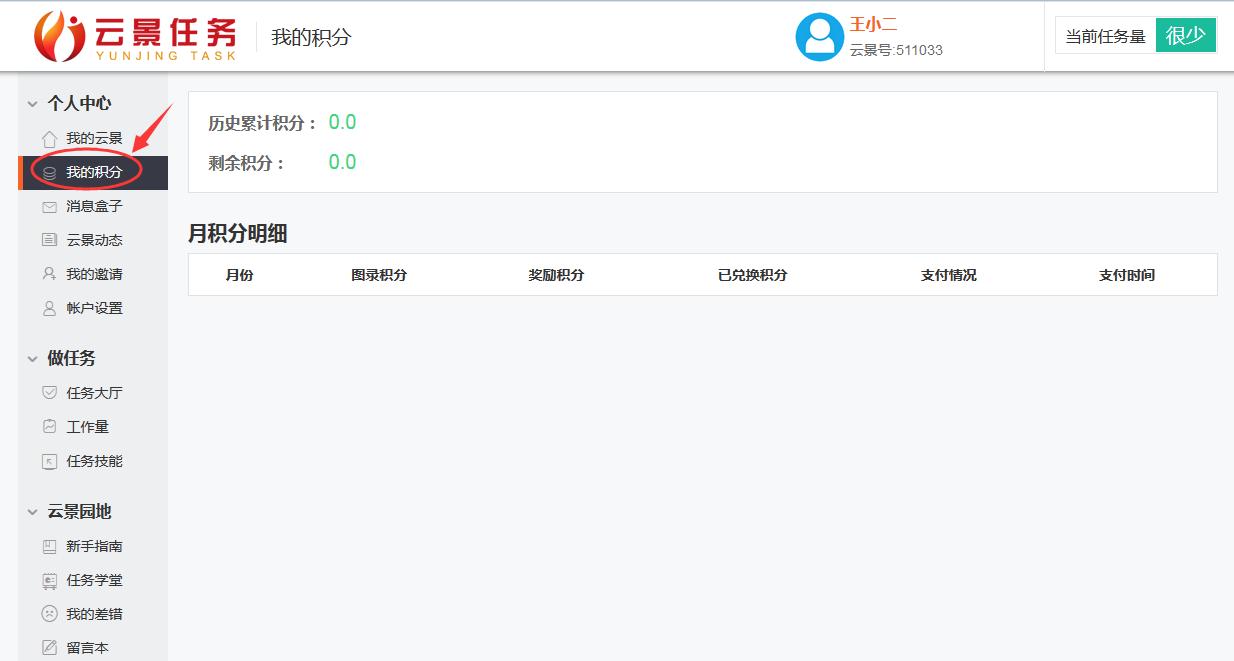Click the home icon beside 我的云景

point(47,138)
